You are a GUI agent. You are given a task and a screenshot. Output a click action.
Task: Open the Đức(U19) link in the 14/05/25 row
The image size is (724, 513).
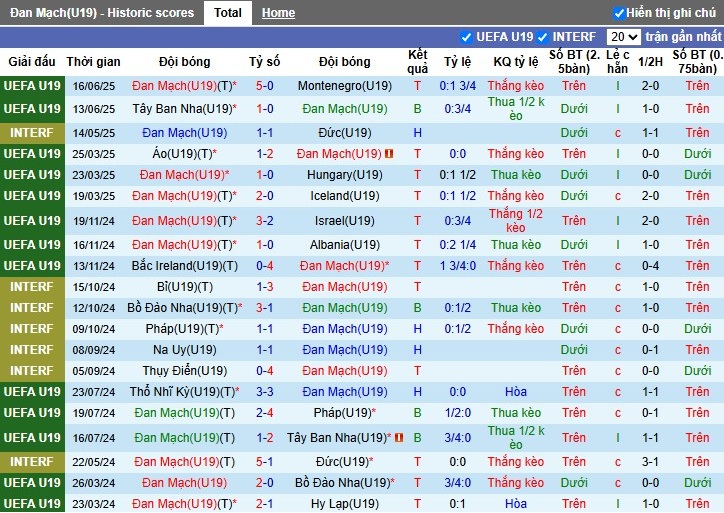coord(344,133)
